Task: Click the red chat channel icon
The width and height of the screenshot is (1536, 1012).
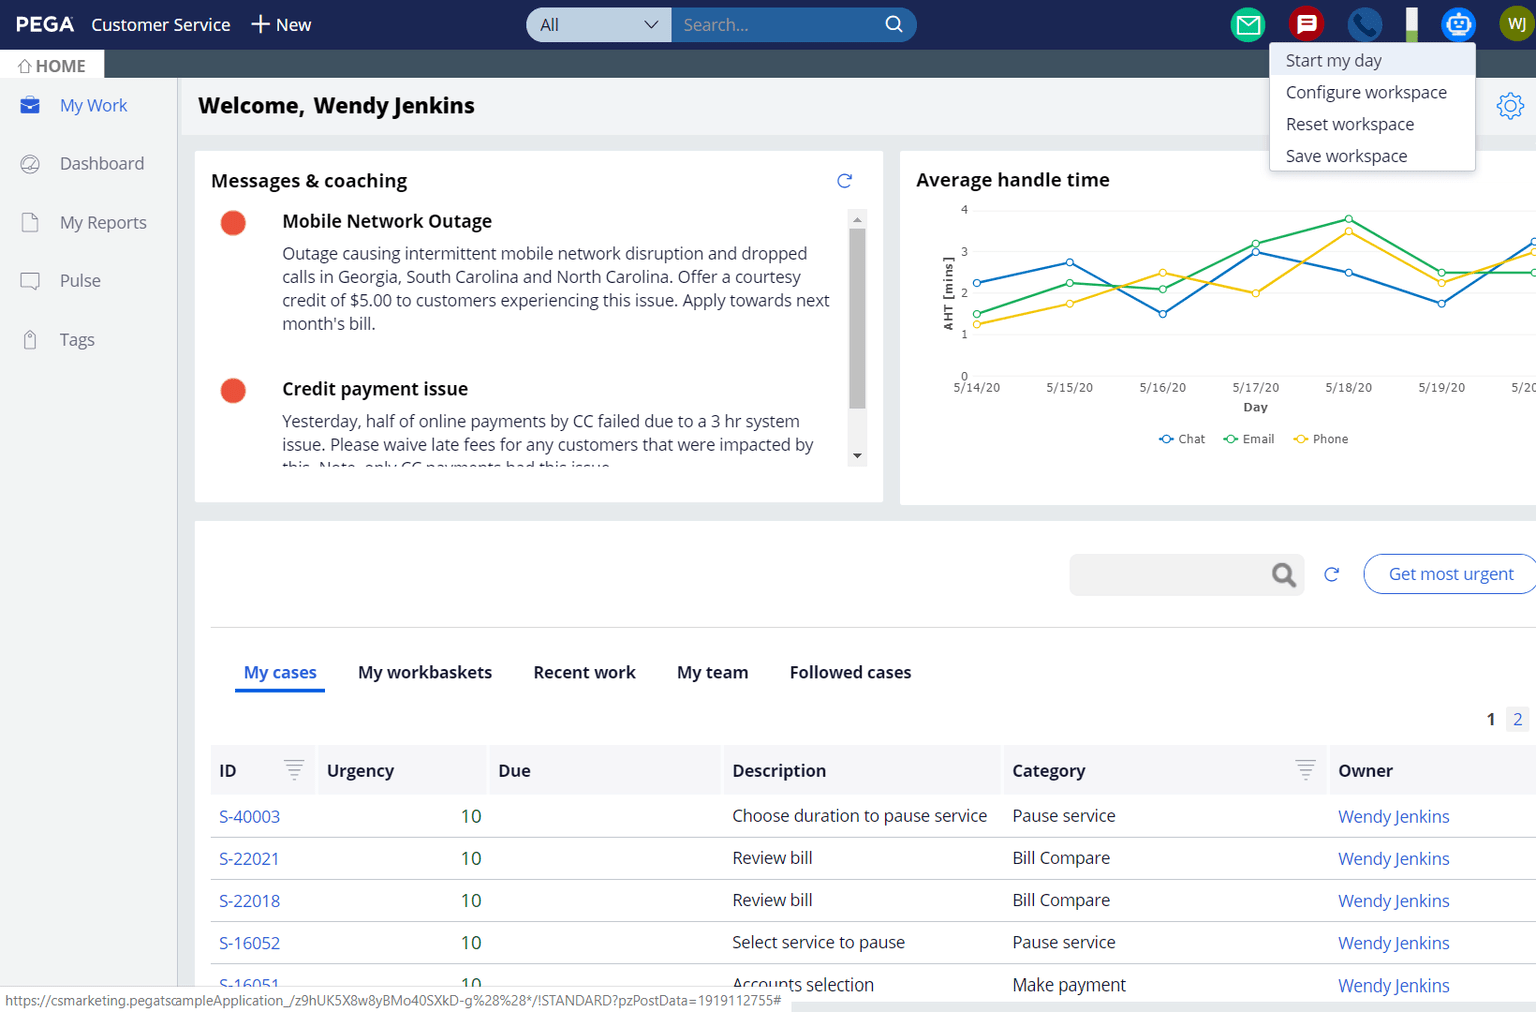Action: (1306, 24)
